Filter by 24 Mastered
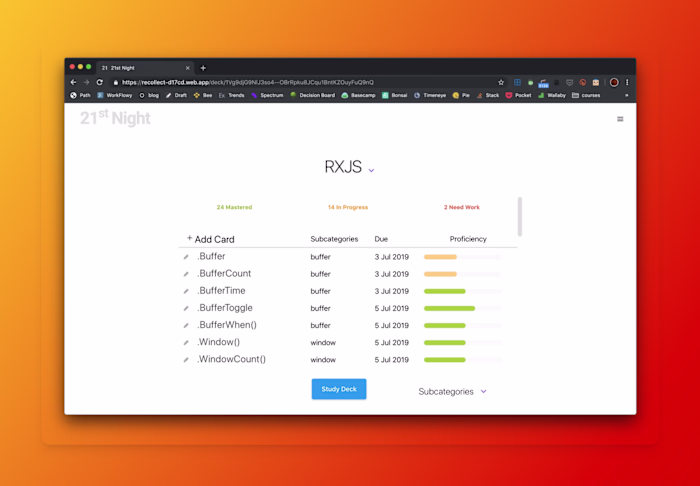 click(x=234, y=207)
